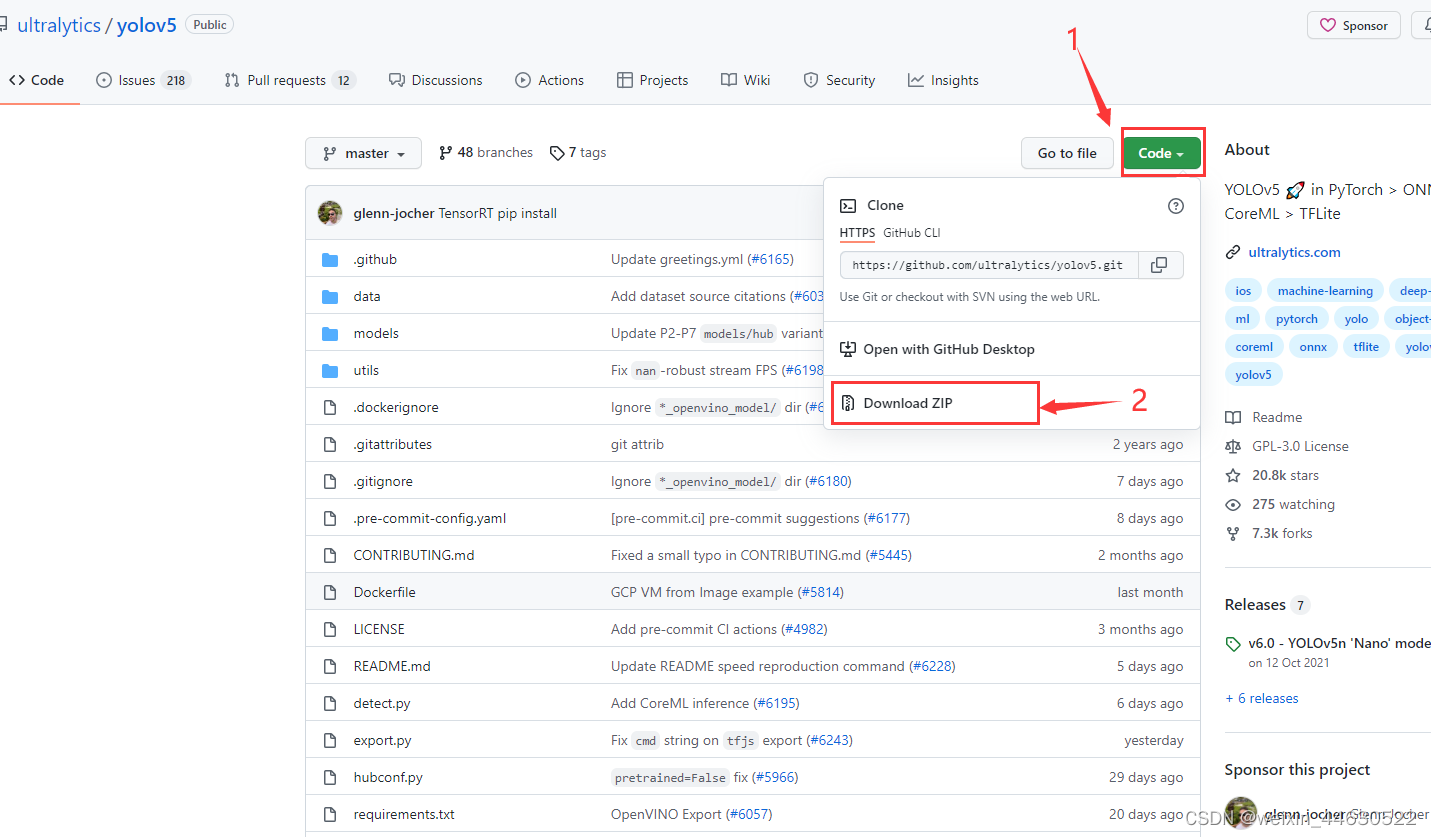
Task: Click the tflite topic tag
Action: [x=1366, y=347]
